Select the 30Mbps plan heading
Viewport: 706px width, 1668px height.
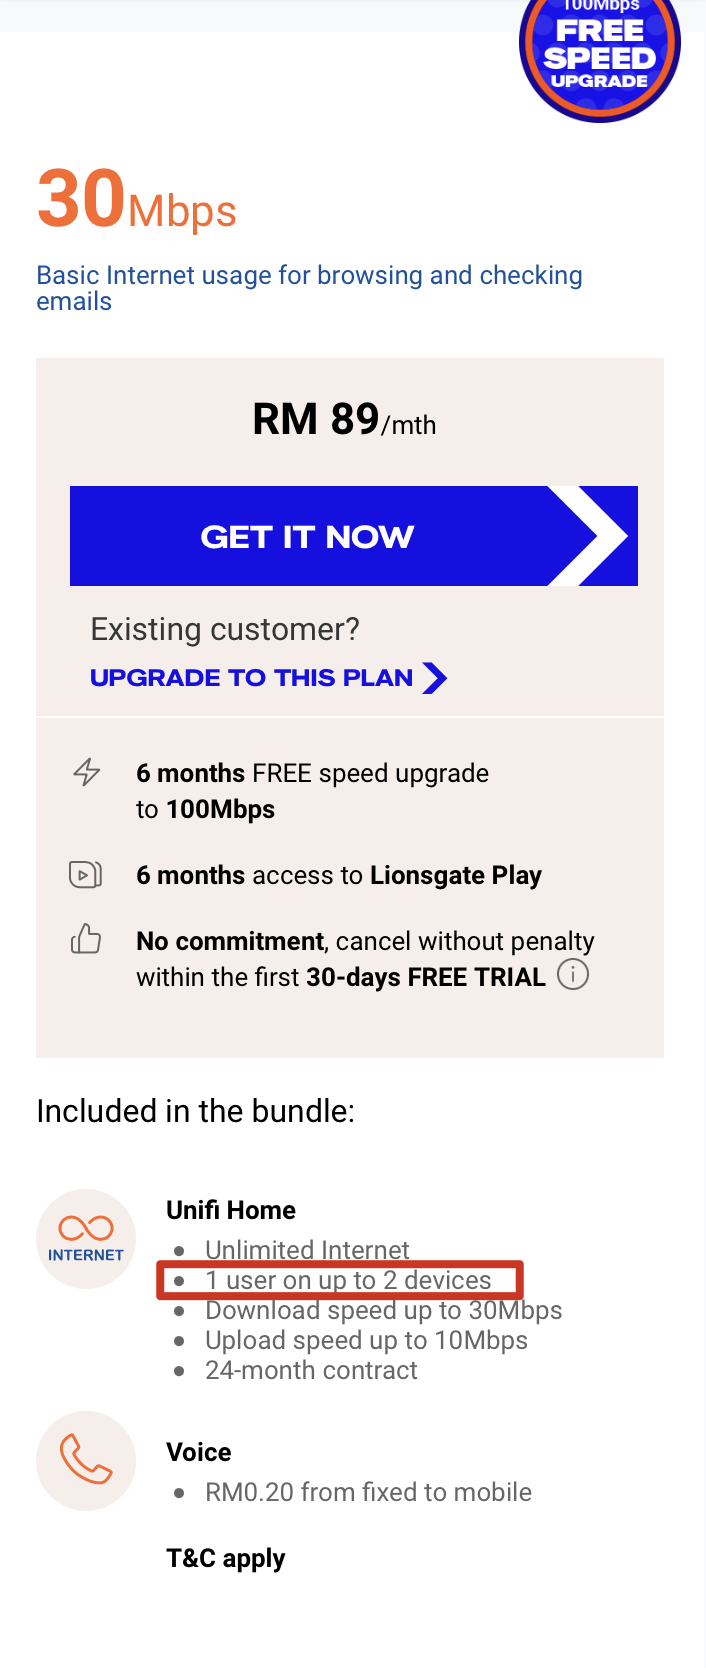click(x=137, y=200)
